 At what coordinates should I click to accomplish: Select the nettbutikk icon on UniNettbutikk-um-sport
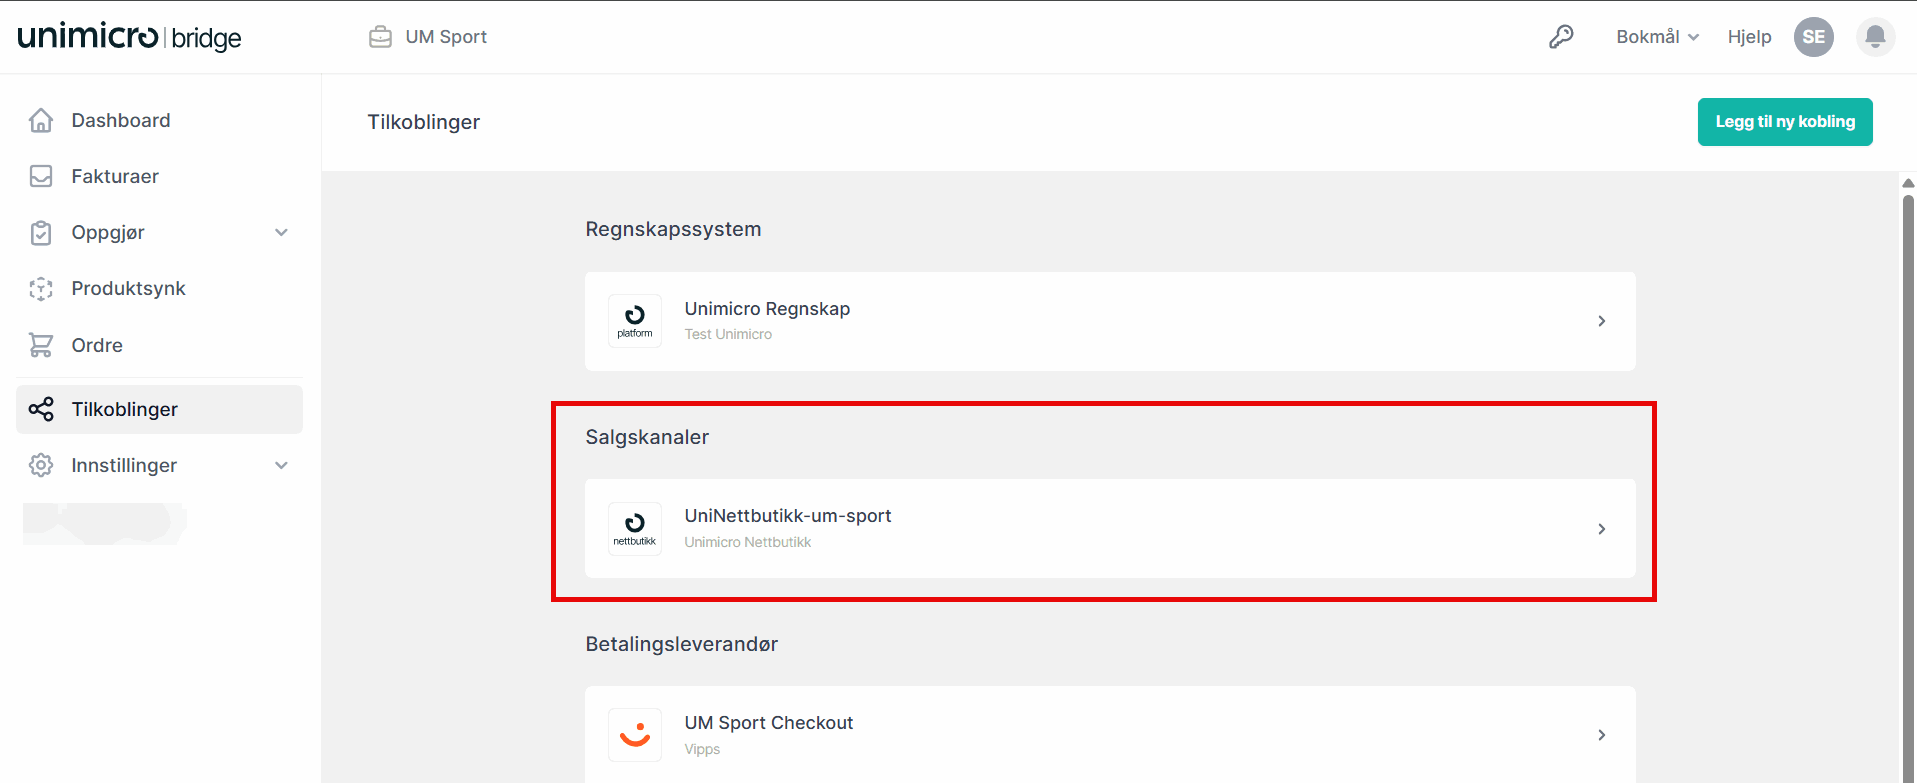[x=634, y=529]
